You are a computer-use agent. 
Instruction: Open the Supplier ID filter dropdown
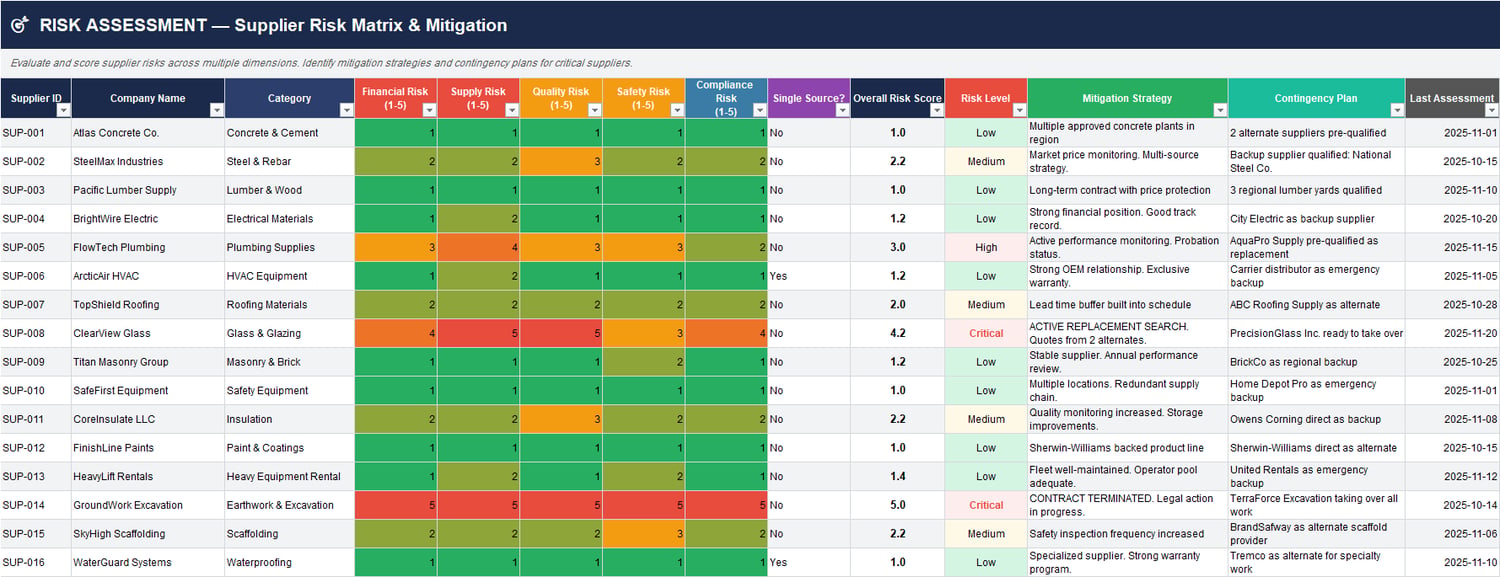63,110
